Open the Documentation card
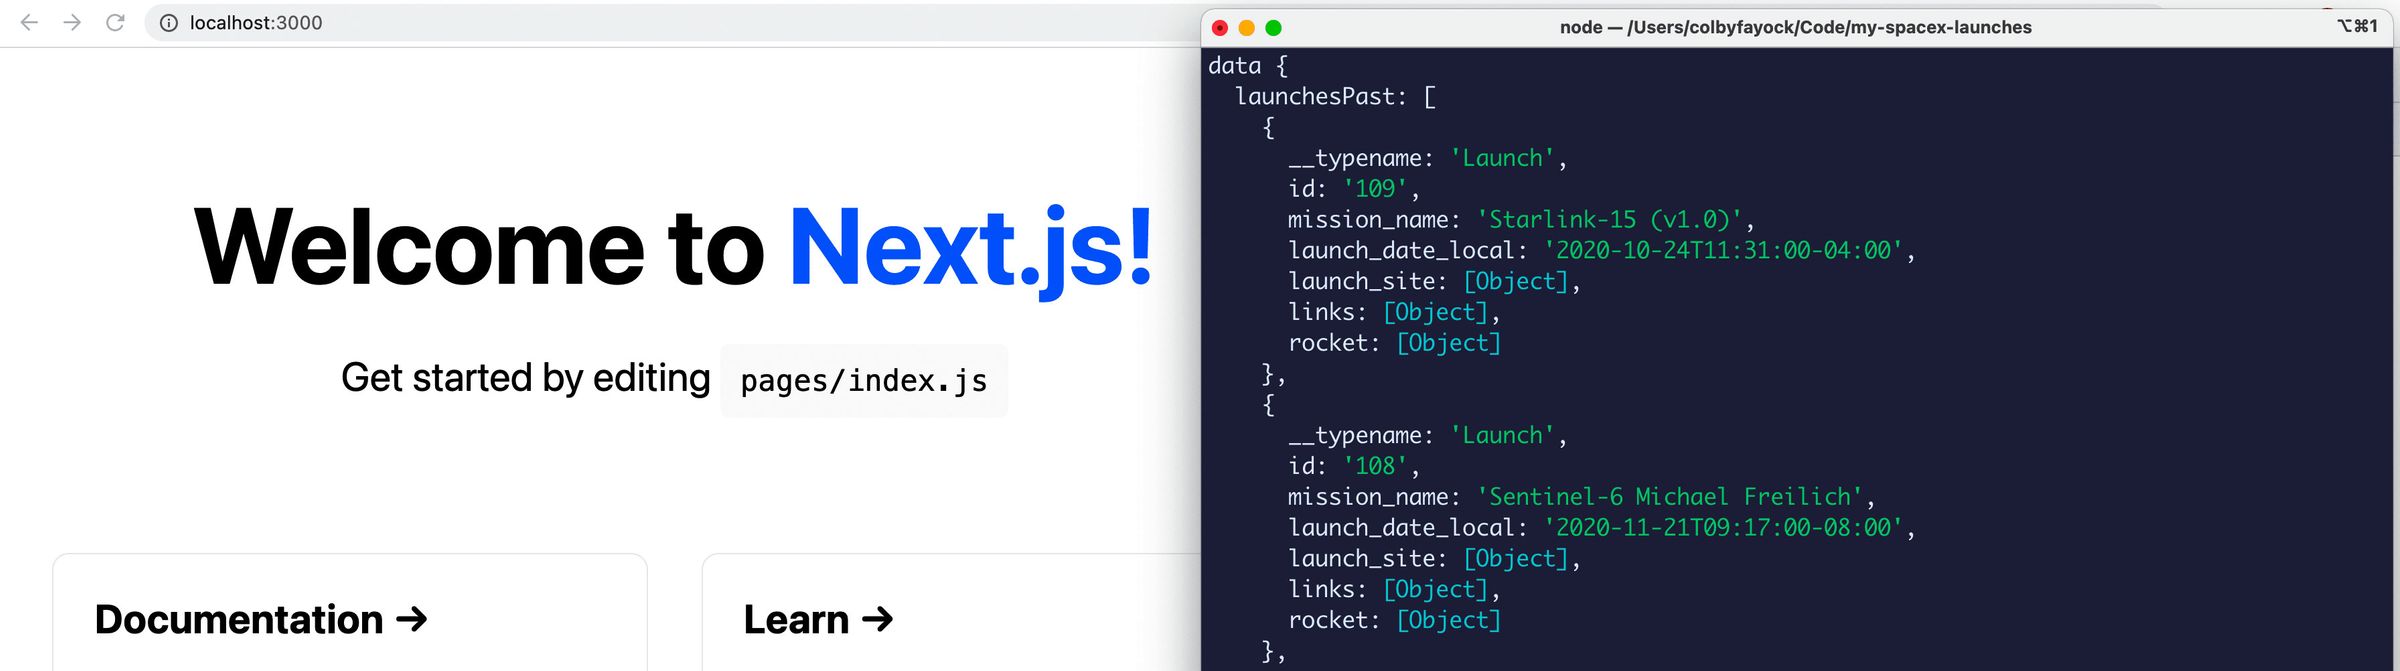Image resolution: width=2400 pixels, height=671 pixels. pyautogui.click(x=350, y=612)
